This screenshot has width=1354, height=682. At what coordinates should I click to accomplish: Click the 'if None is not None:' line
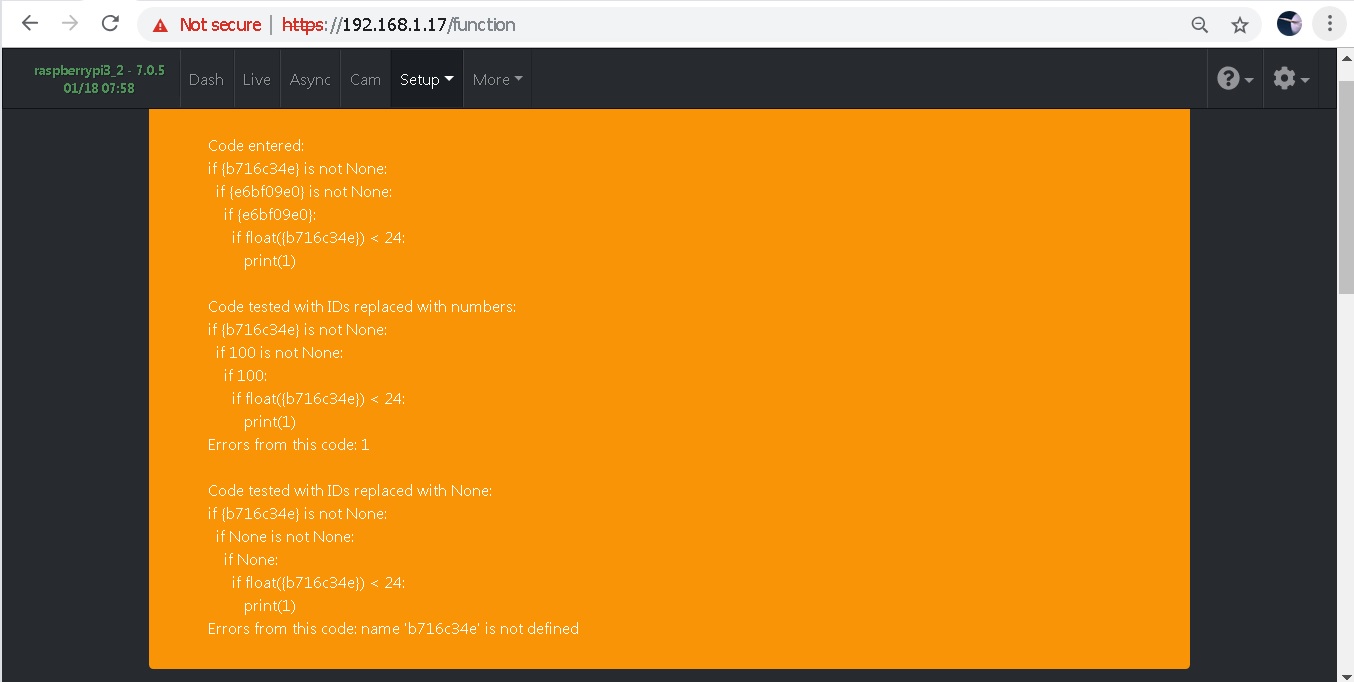click(285, 537)
